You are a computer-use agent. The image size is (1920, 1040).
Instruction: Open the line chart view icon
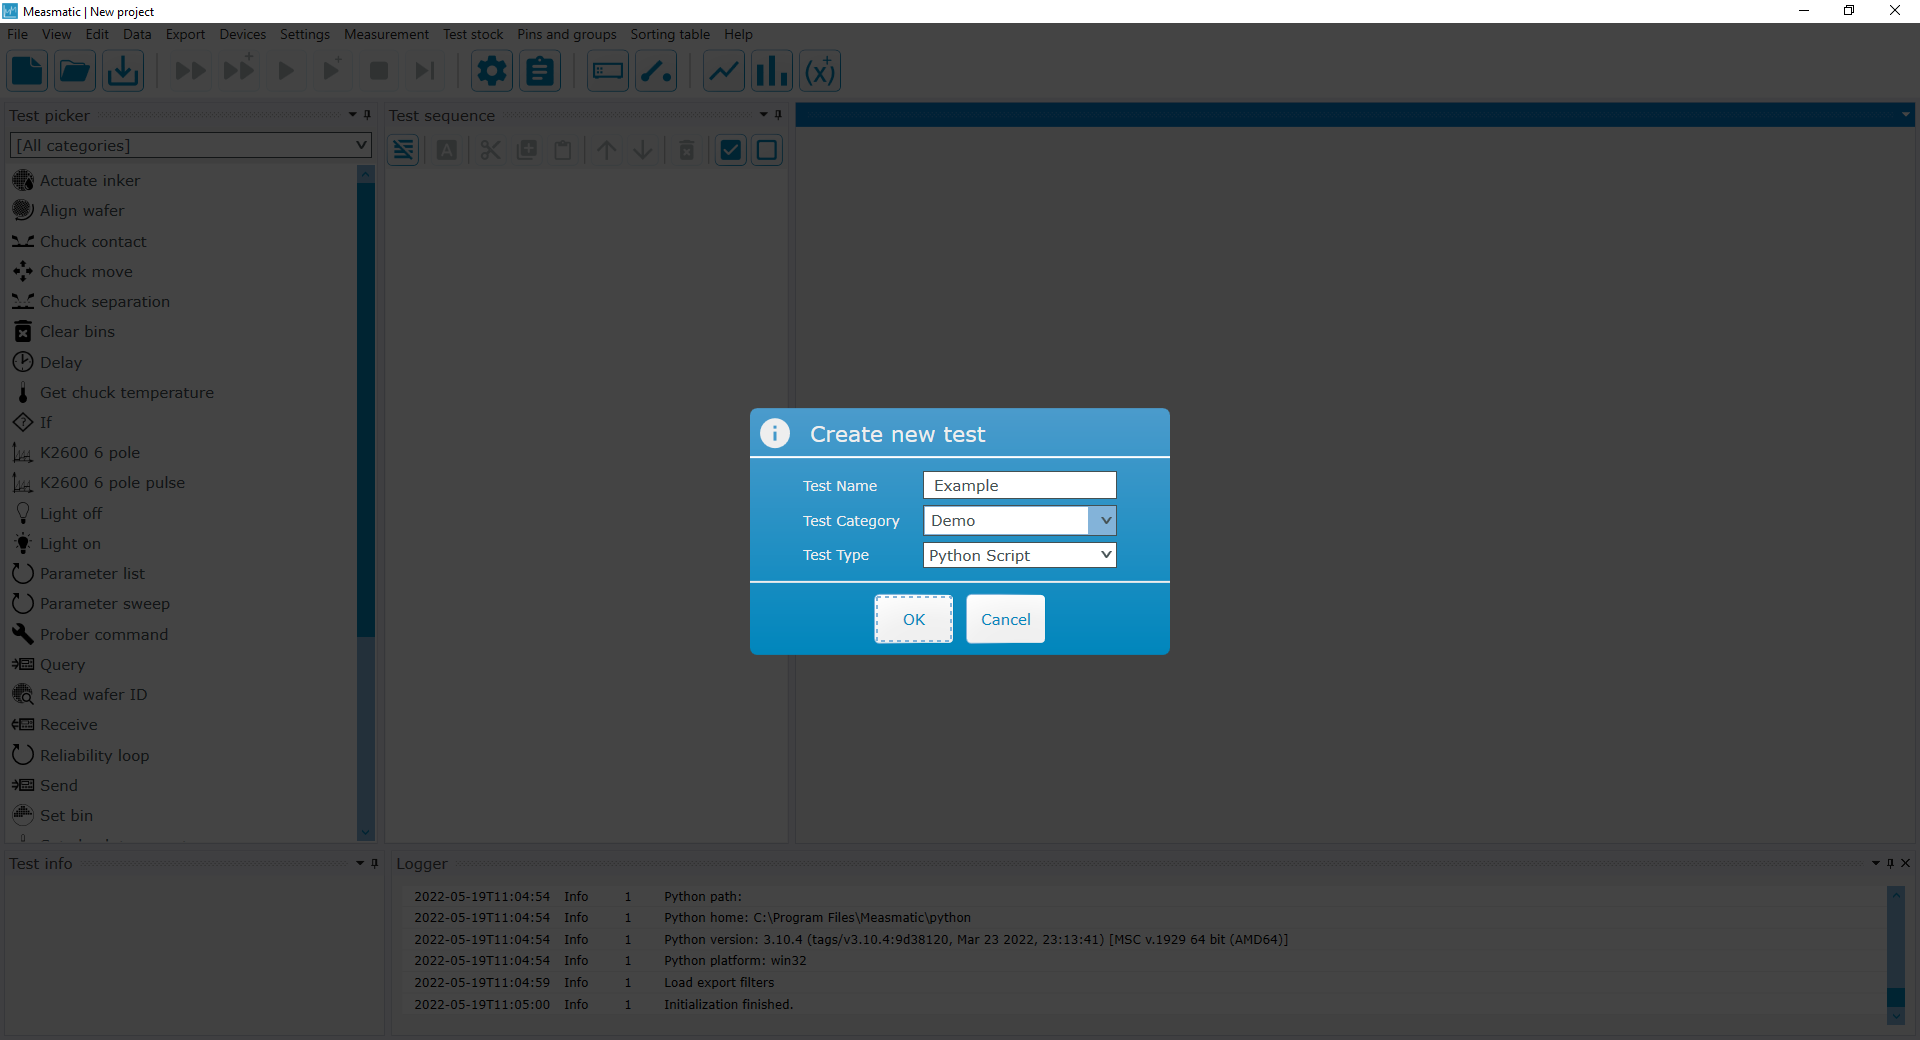tap(724, 71)
